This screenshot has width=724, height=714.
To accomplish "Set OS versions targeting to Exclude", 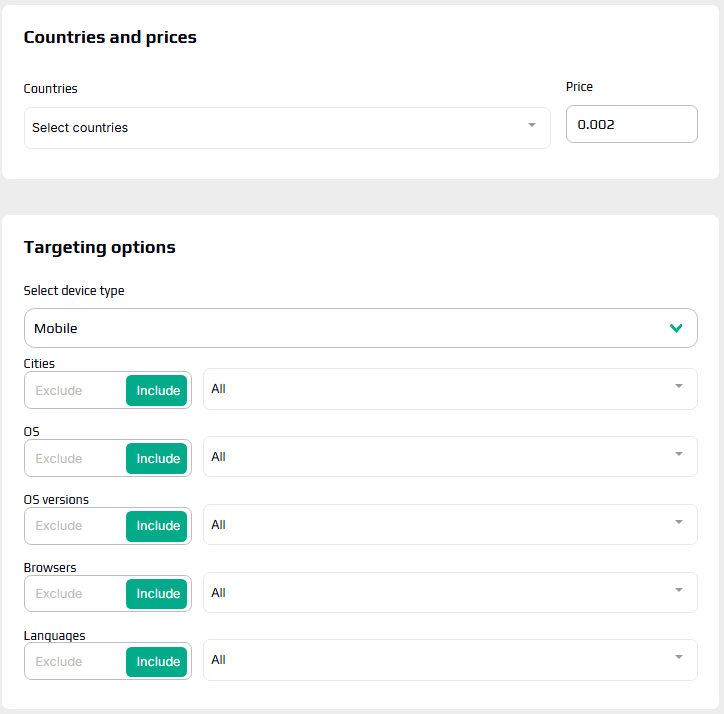I will [x=59, y=526].
